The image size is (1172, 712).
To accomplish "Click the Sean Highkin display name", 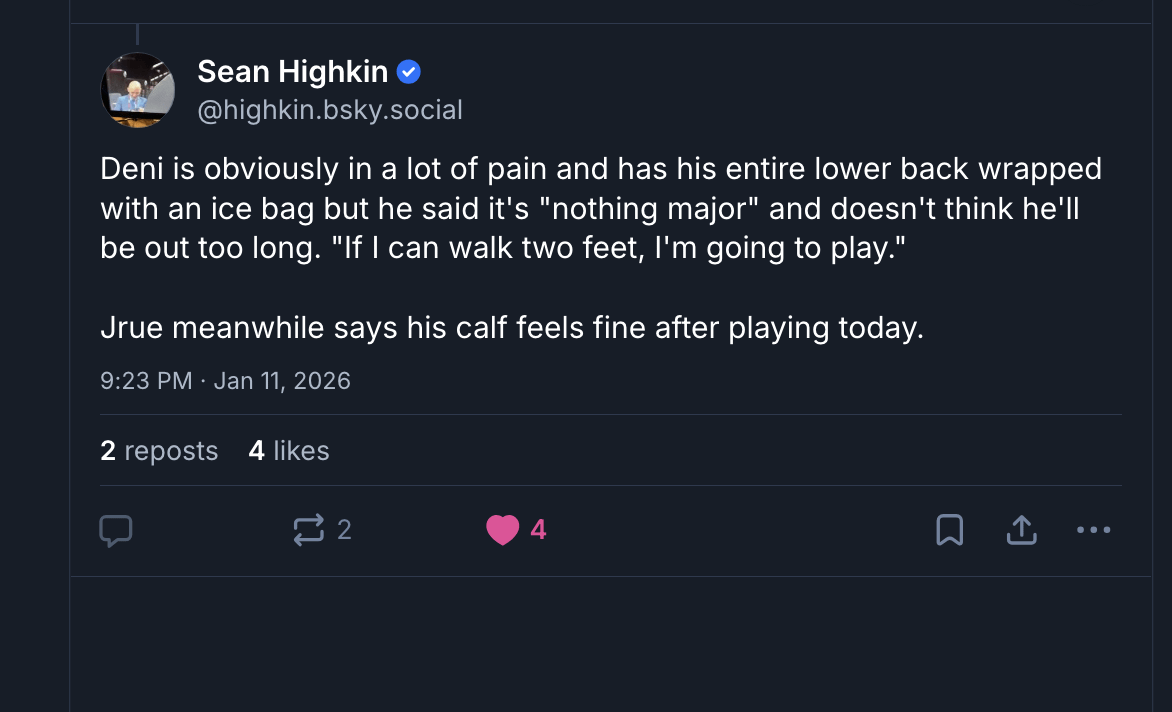I will 293,71.
